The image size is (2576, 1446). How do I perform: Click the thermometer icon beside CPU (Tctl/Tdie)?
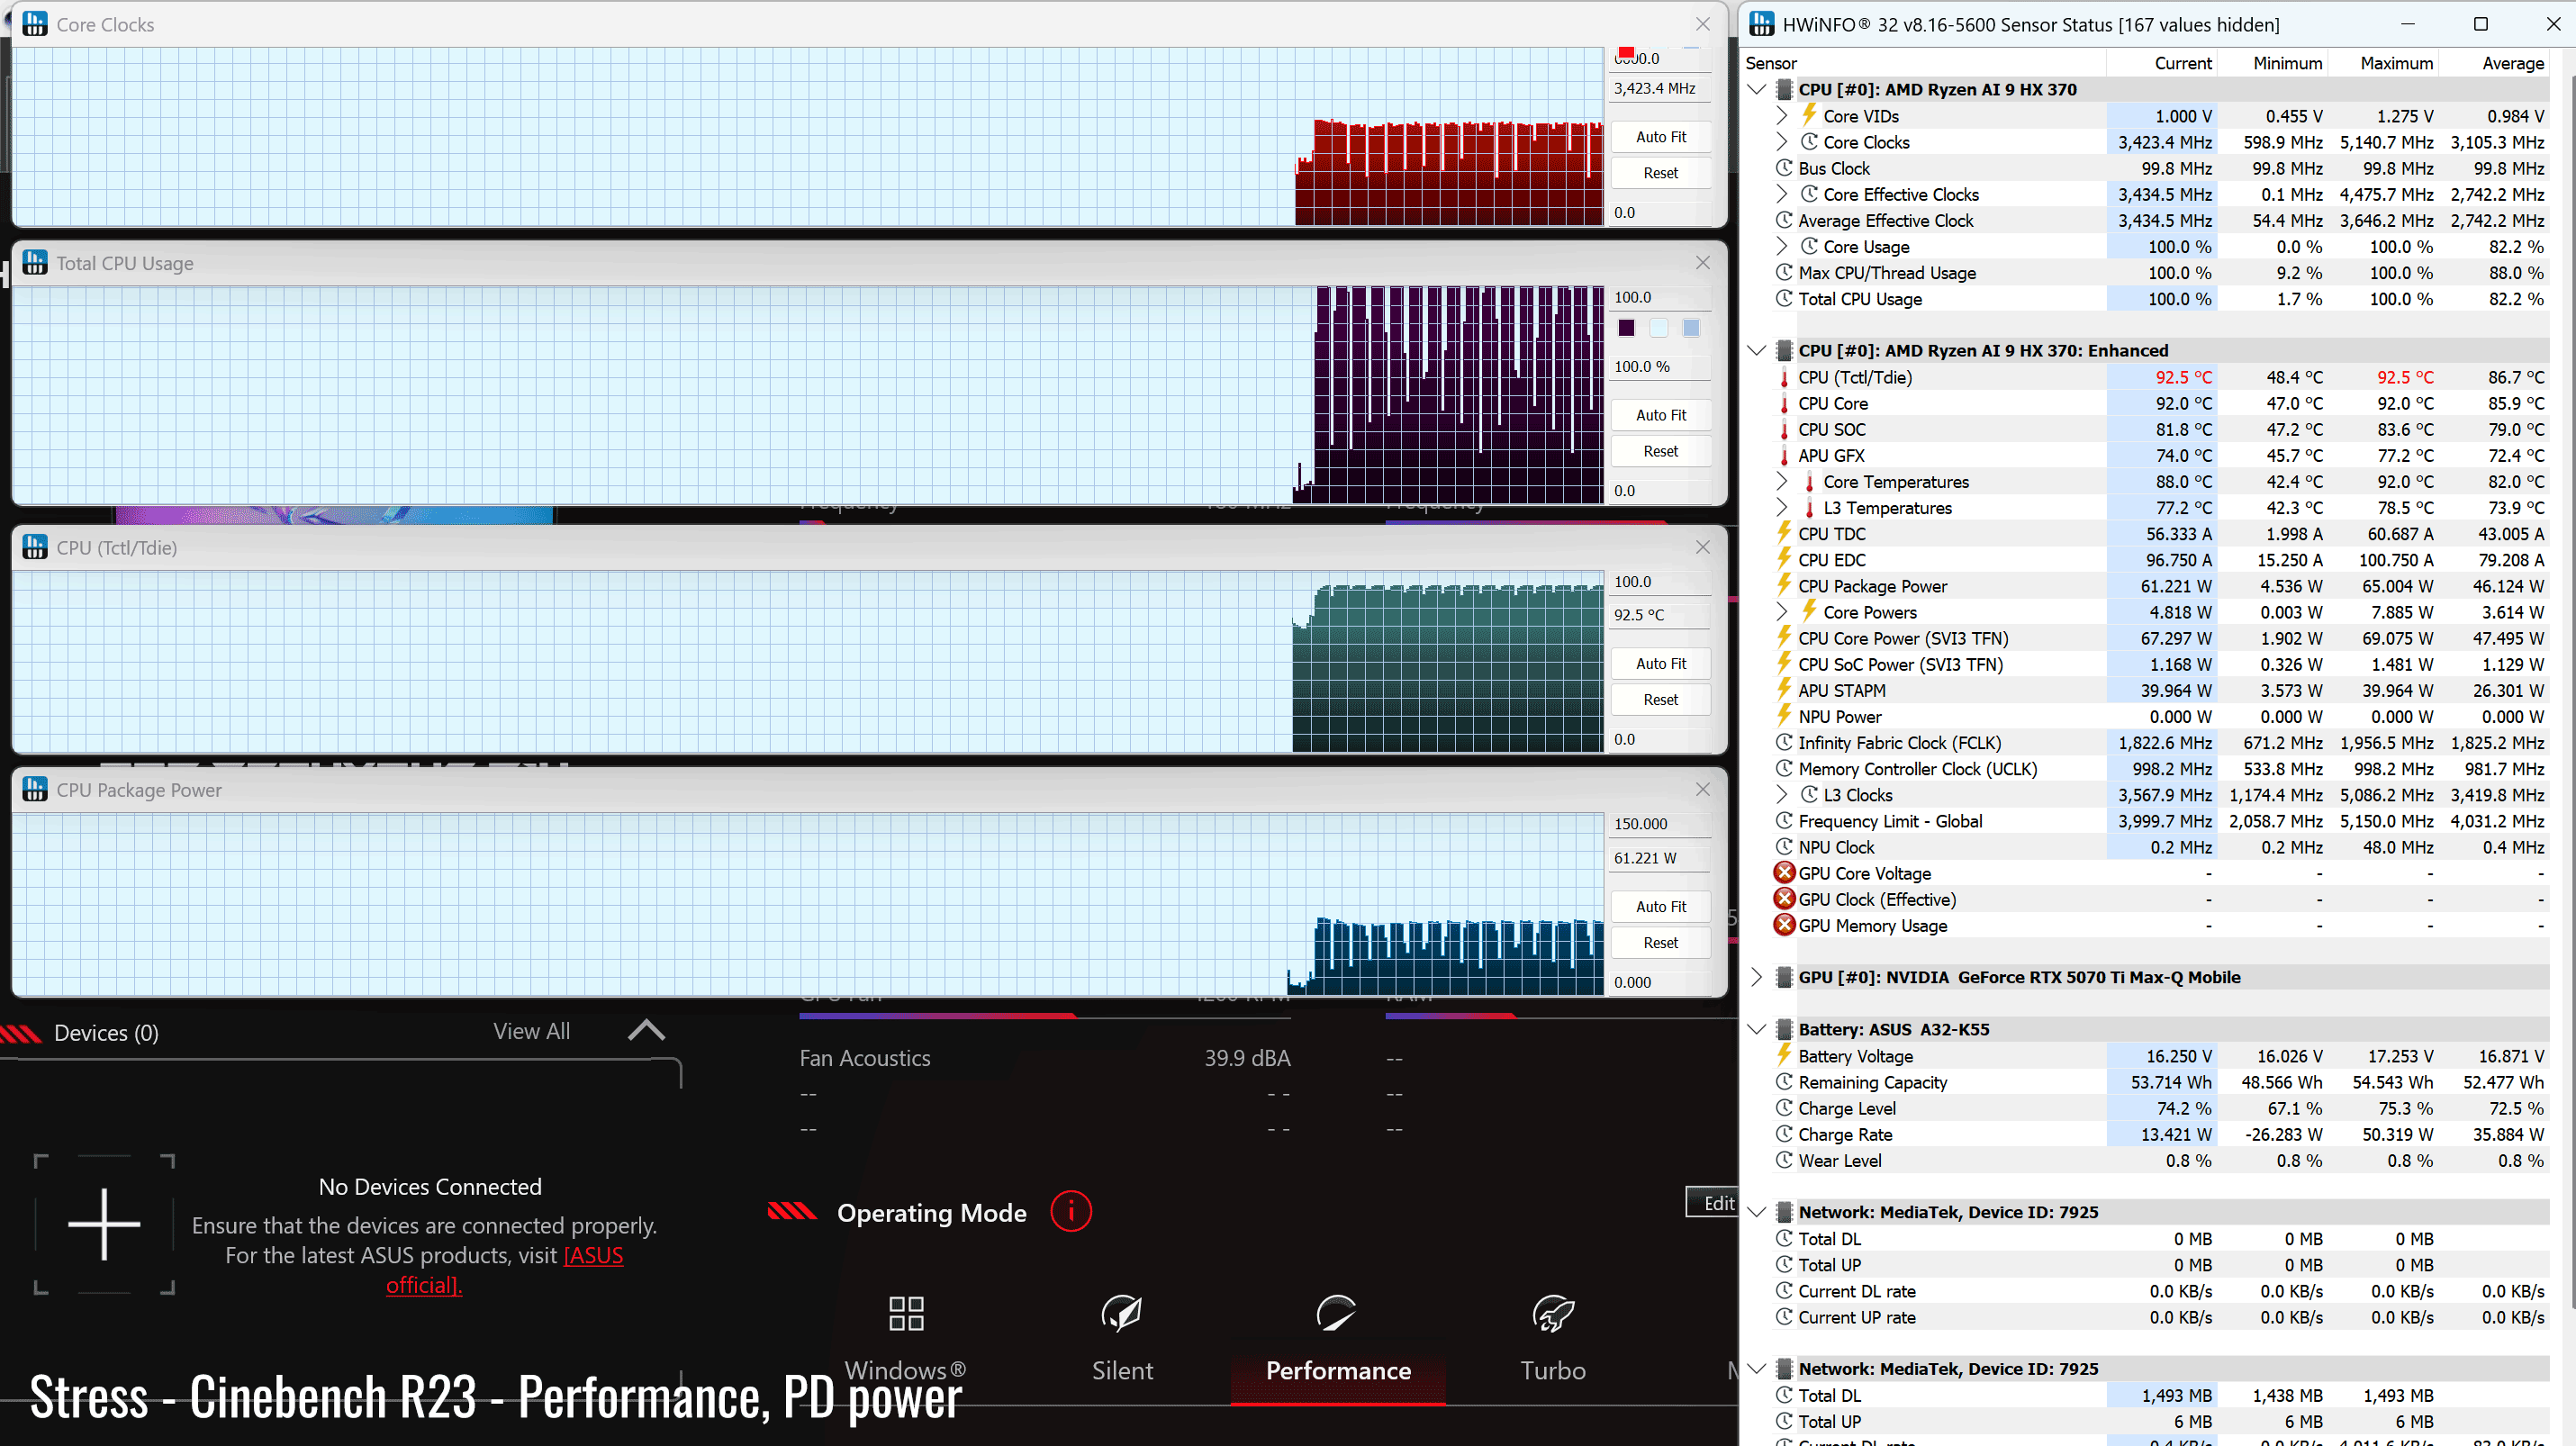pos(1784,377)
